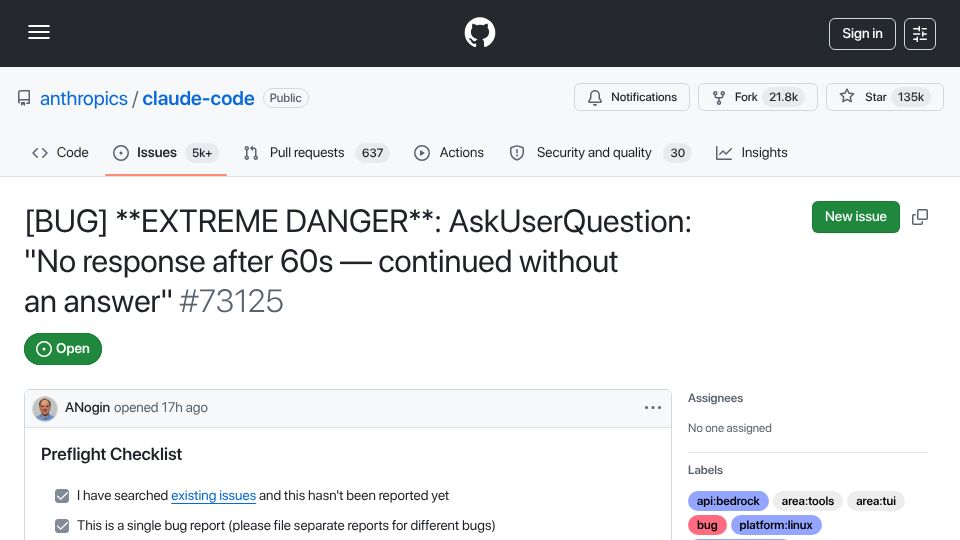Open ANogin author name link
The height and width of the screenshot is (540, 960).
(x=88, y=408)
